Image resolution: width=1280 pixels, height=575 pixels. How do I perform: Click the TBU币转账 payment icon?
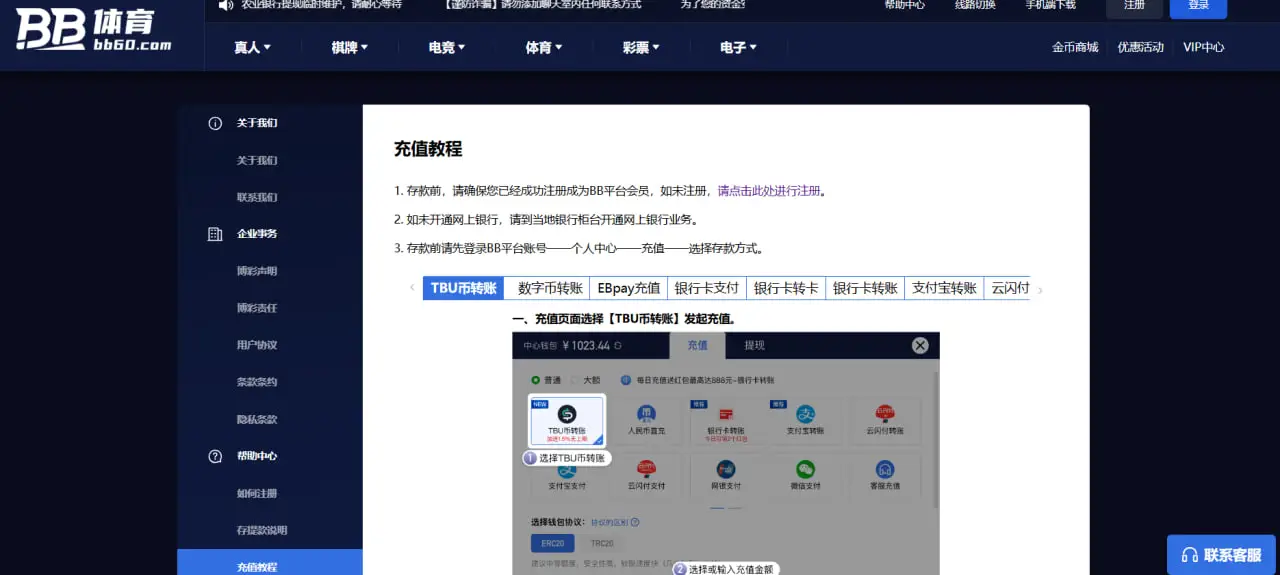coord(566,414)
